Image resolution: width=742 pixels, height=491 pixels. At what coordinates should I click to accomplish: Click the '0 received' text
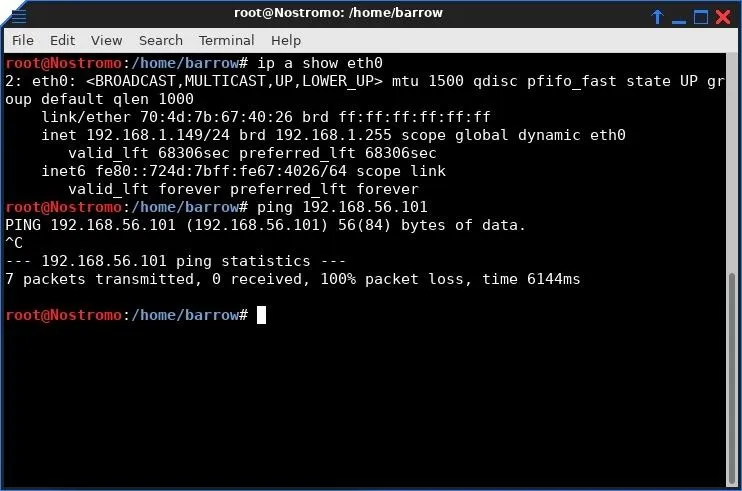pos(257,279)
